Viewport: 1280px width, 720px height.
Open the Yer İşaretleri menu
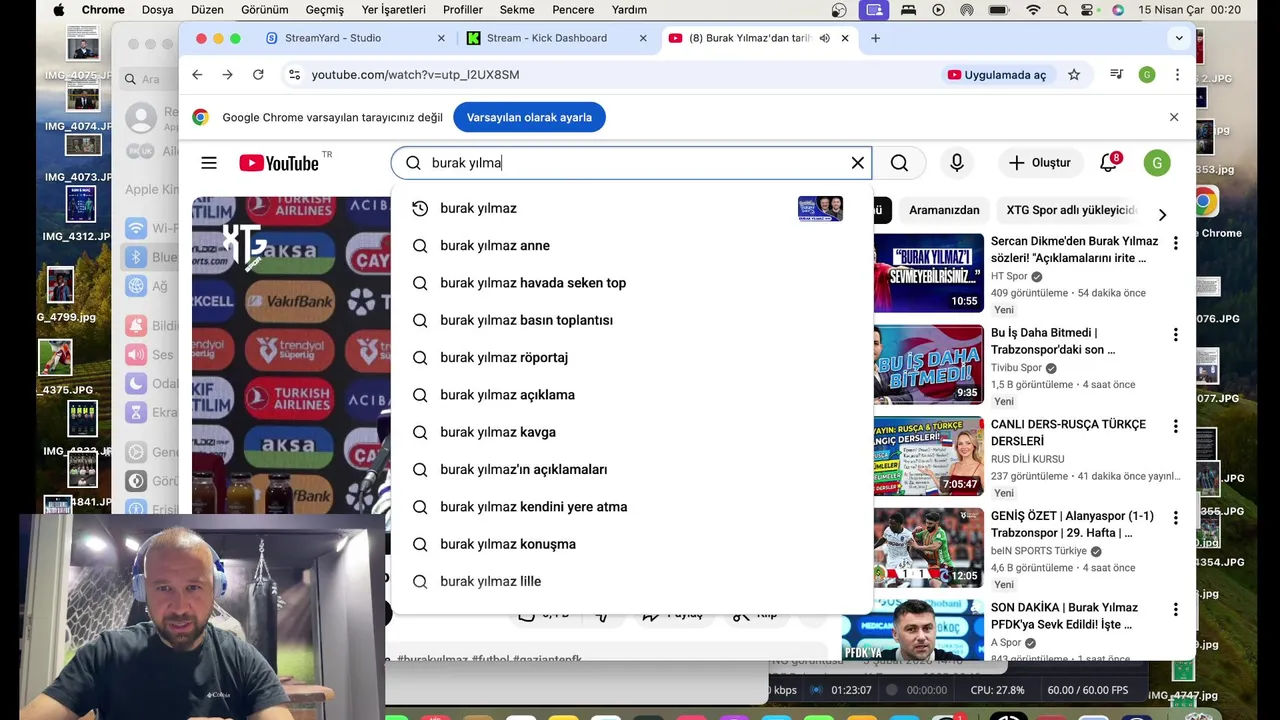394,10
